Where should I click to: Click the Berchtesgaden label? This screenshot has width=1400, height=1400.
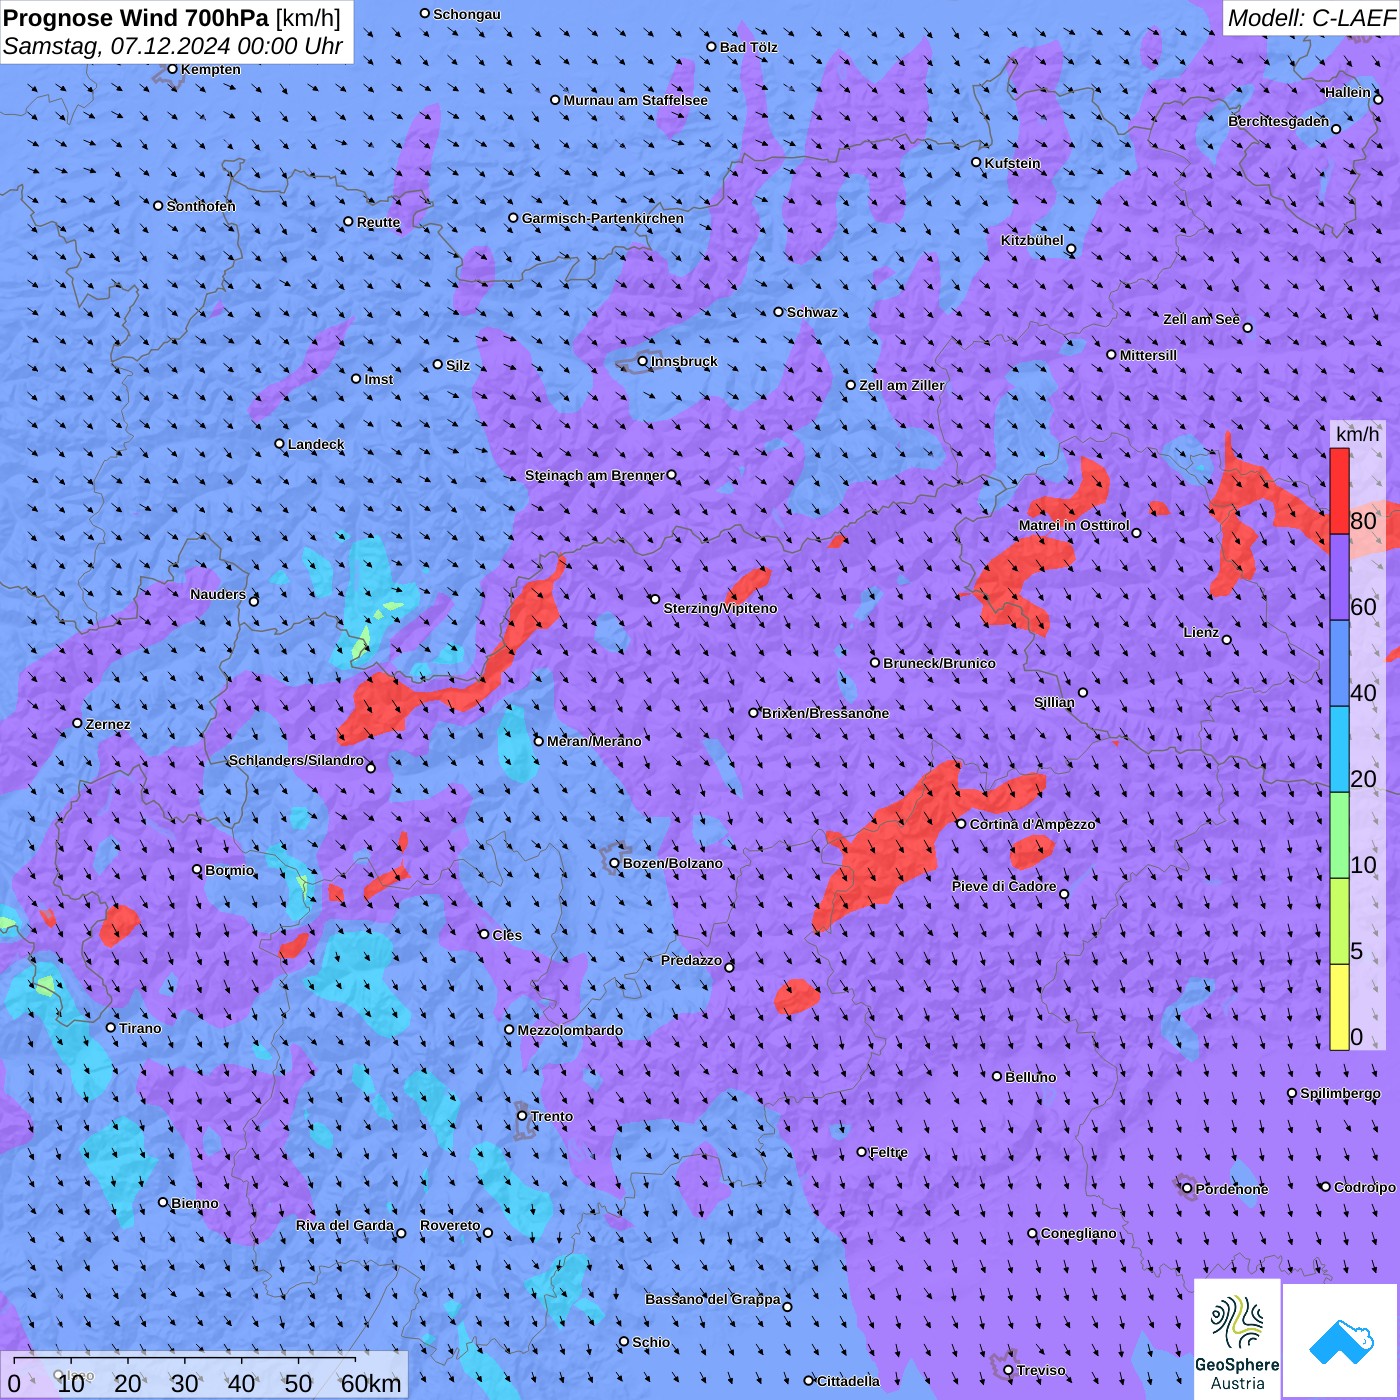tap(1278, 121)
